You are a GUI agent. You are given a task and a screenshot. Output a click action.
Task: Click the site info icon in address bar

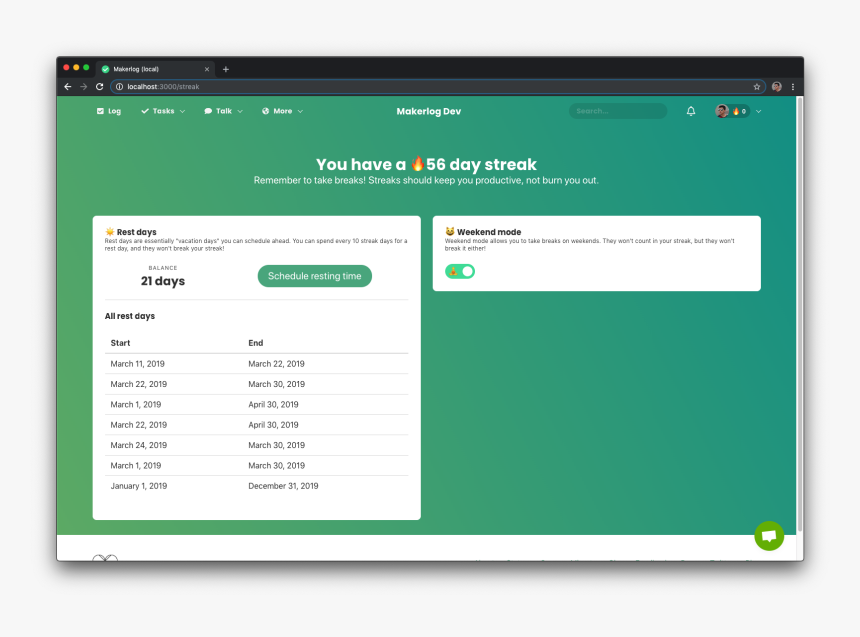(119, 87)
